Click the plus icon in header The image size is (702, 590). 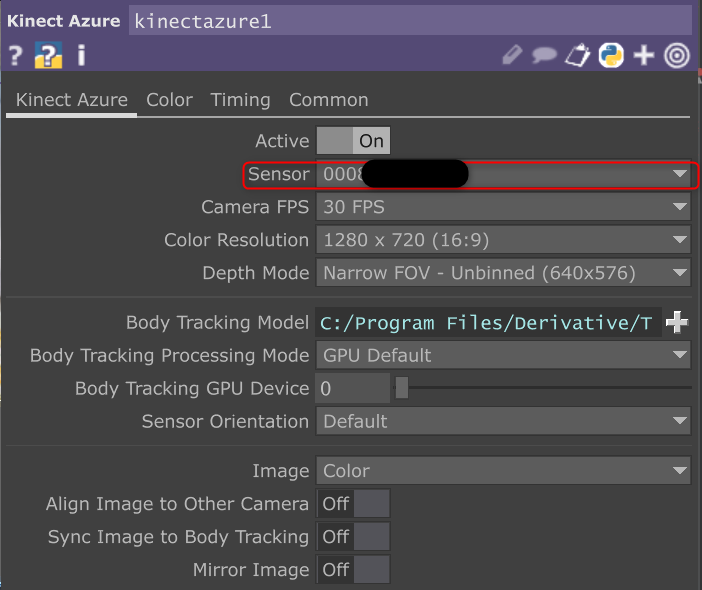click(x=644, y=55)
